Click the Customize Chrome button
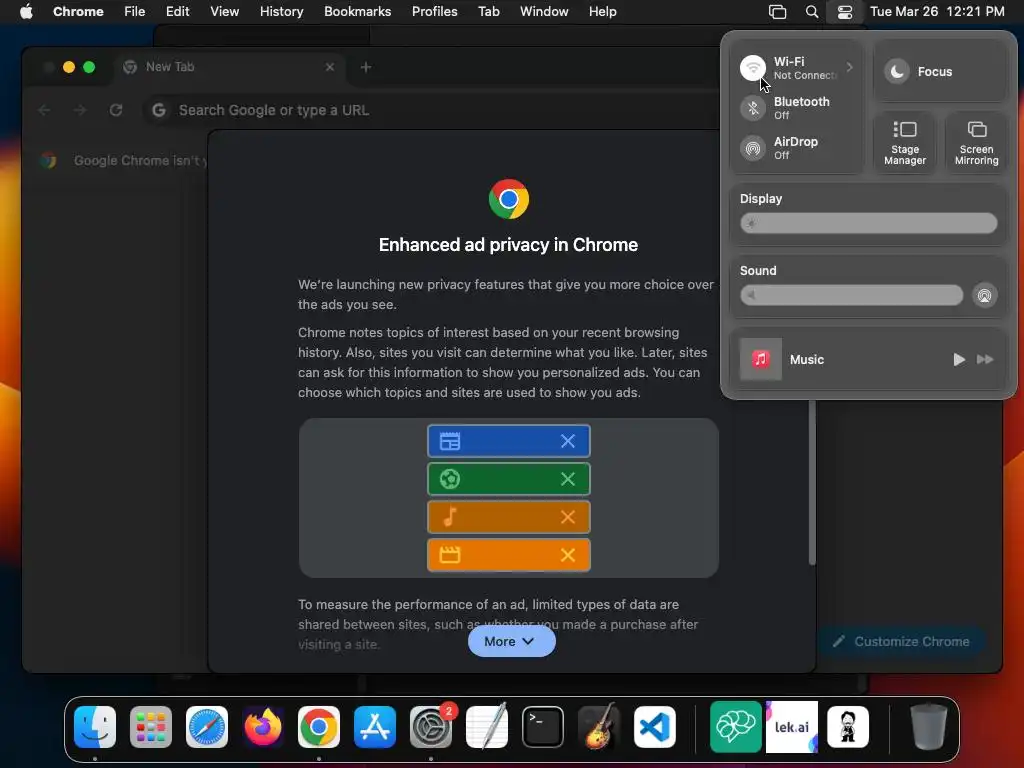This screenshot has width=1024, height=768. tap(901, 641)
